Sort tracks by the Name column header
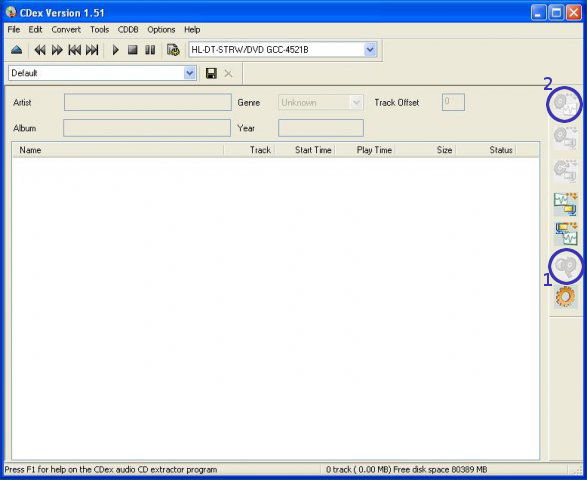 tap(118, 150)
